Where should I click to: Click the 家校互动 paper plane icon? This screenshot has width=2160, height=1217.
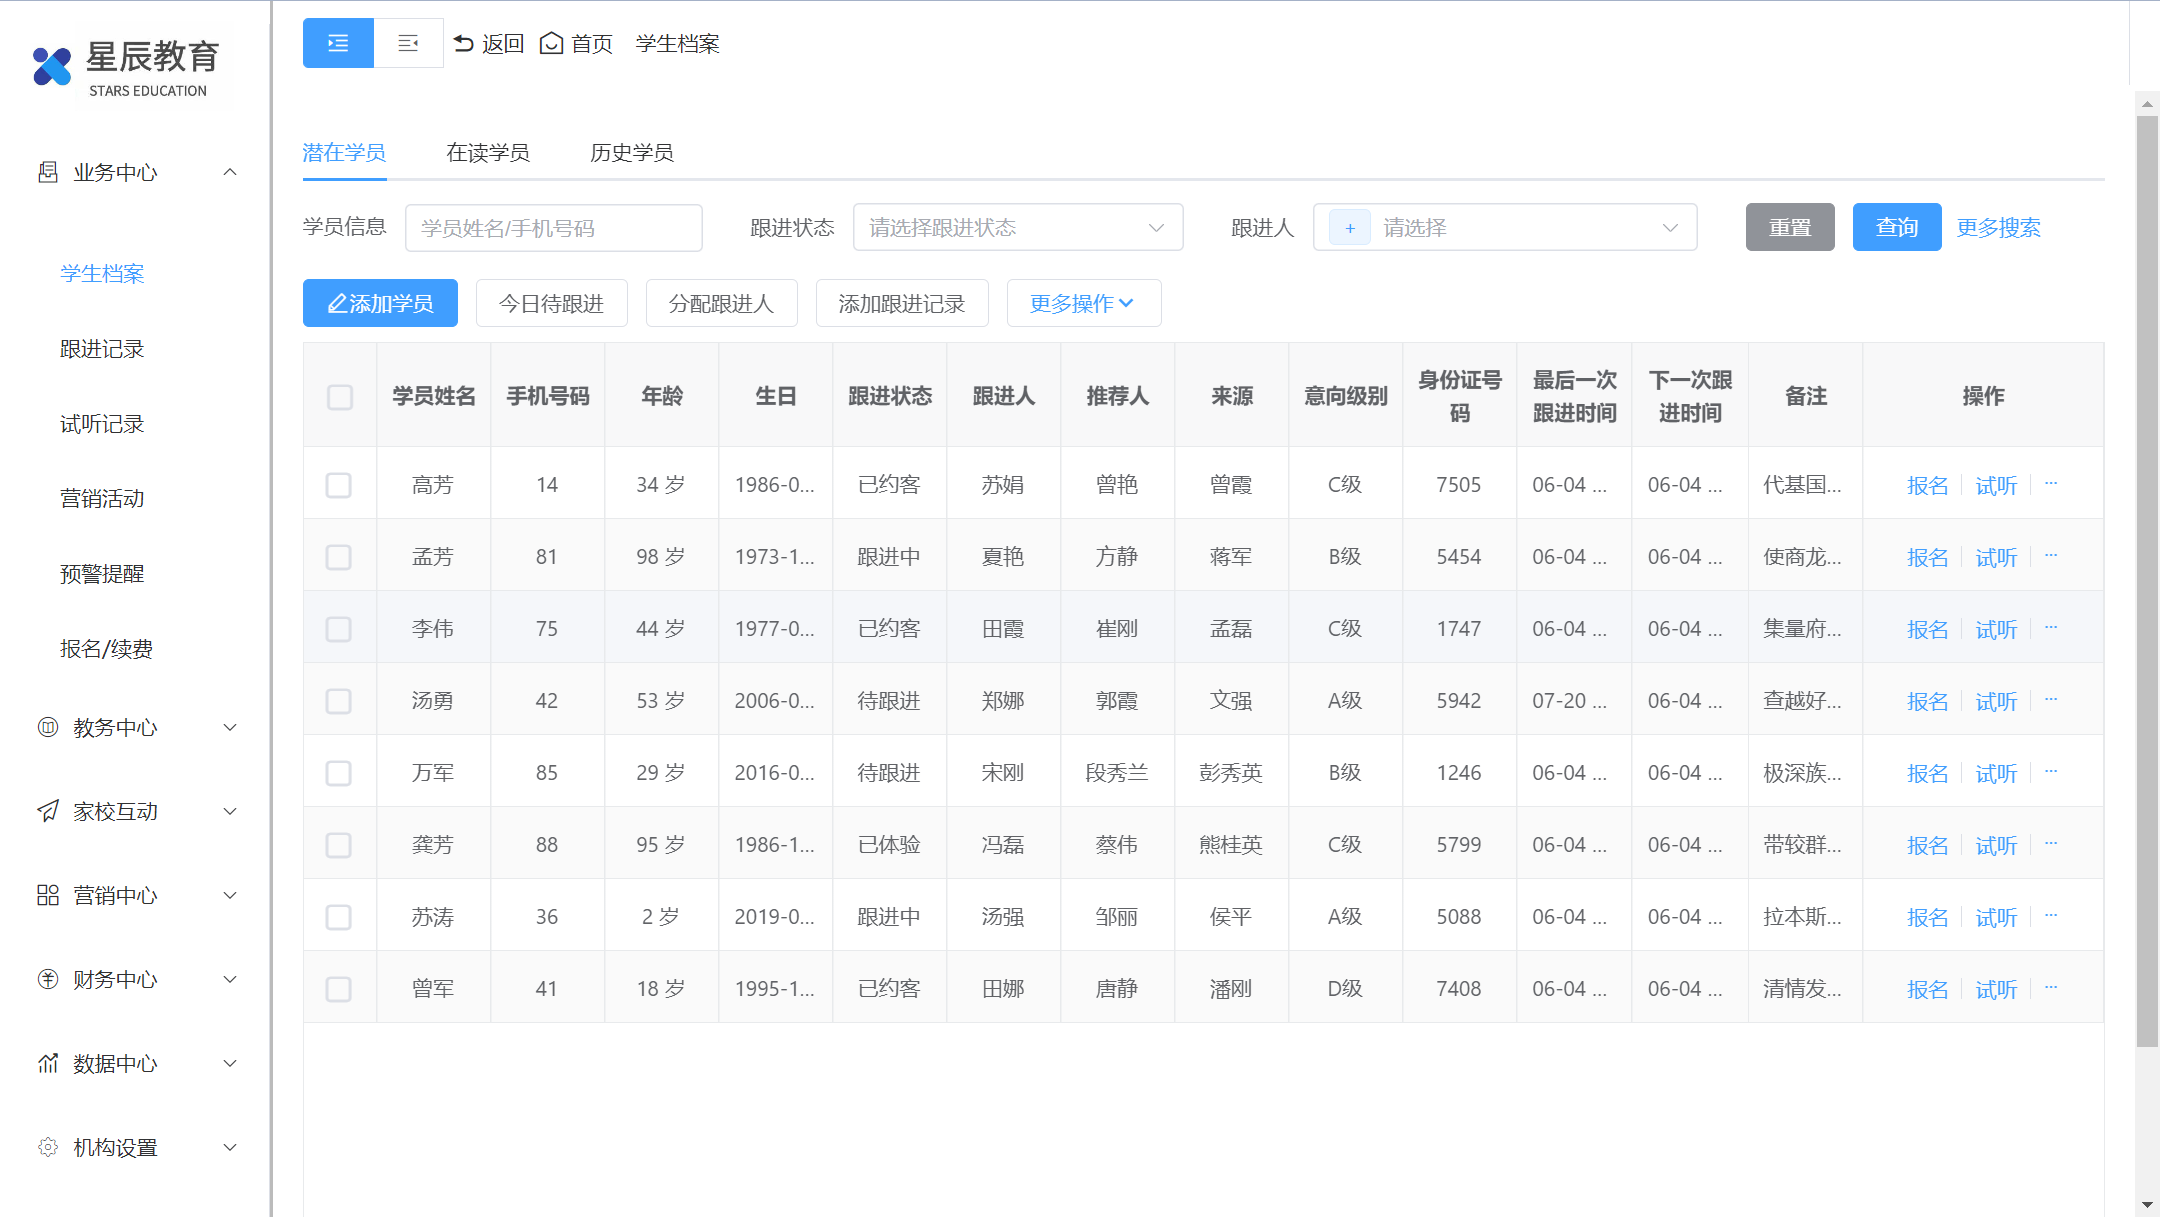pyautogui.click(x=48, y=811)
